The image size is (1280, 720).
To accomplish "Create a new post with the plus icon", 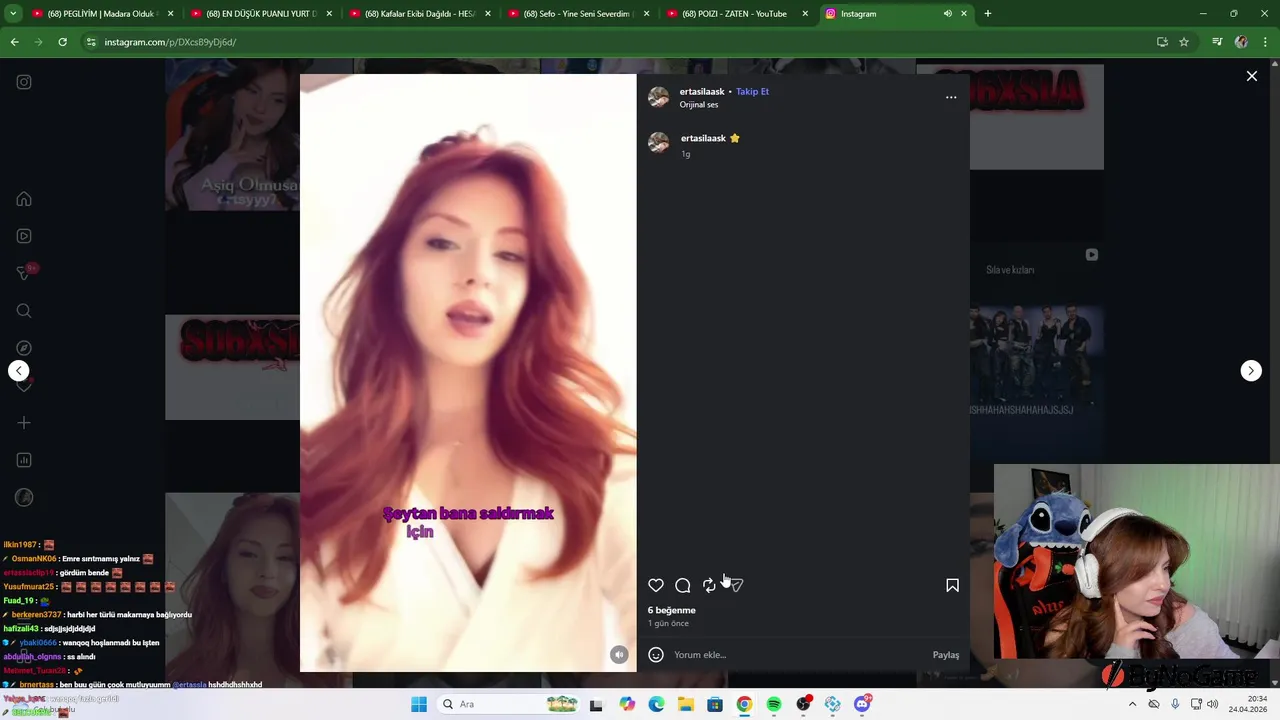I will pyautogui.click(x=24, y=423).
